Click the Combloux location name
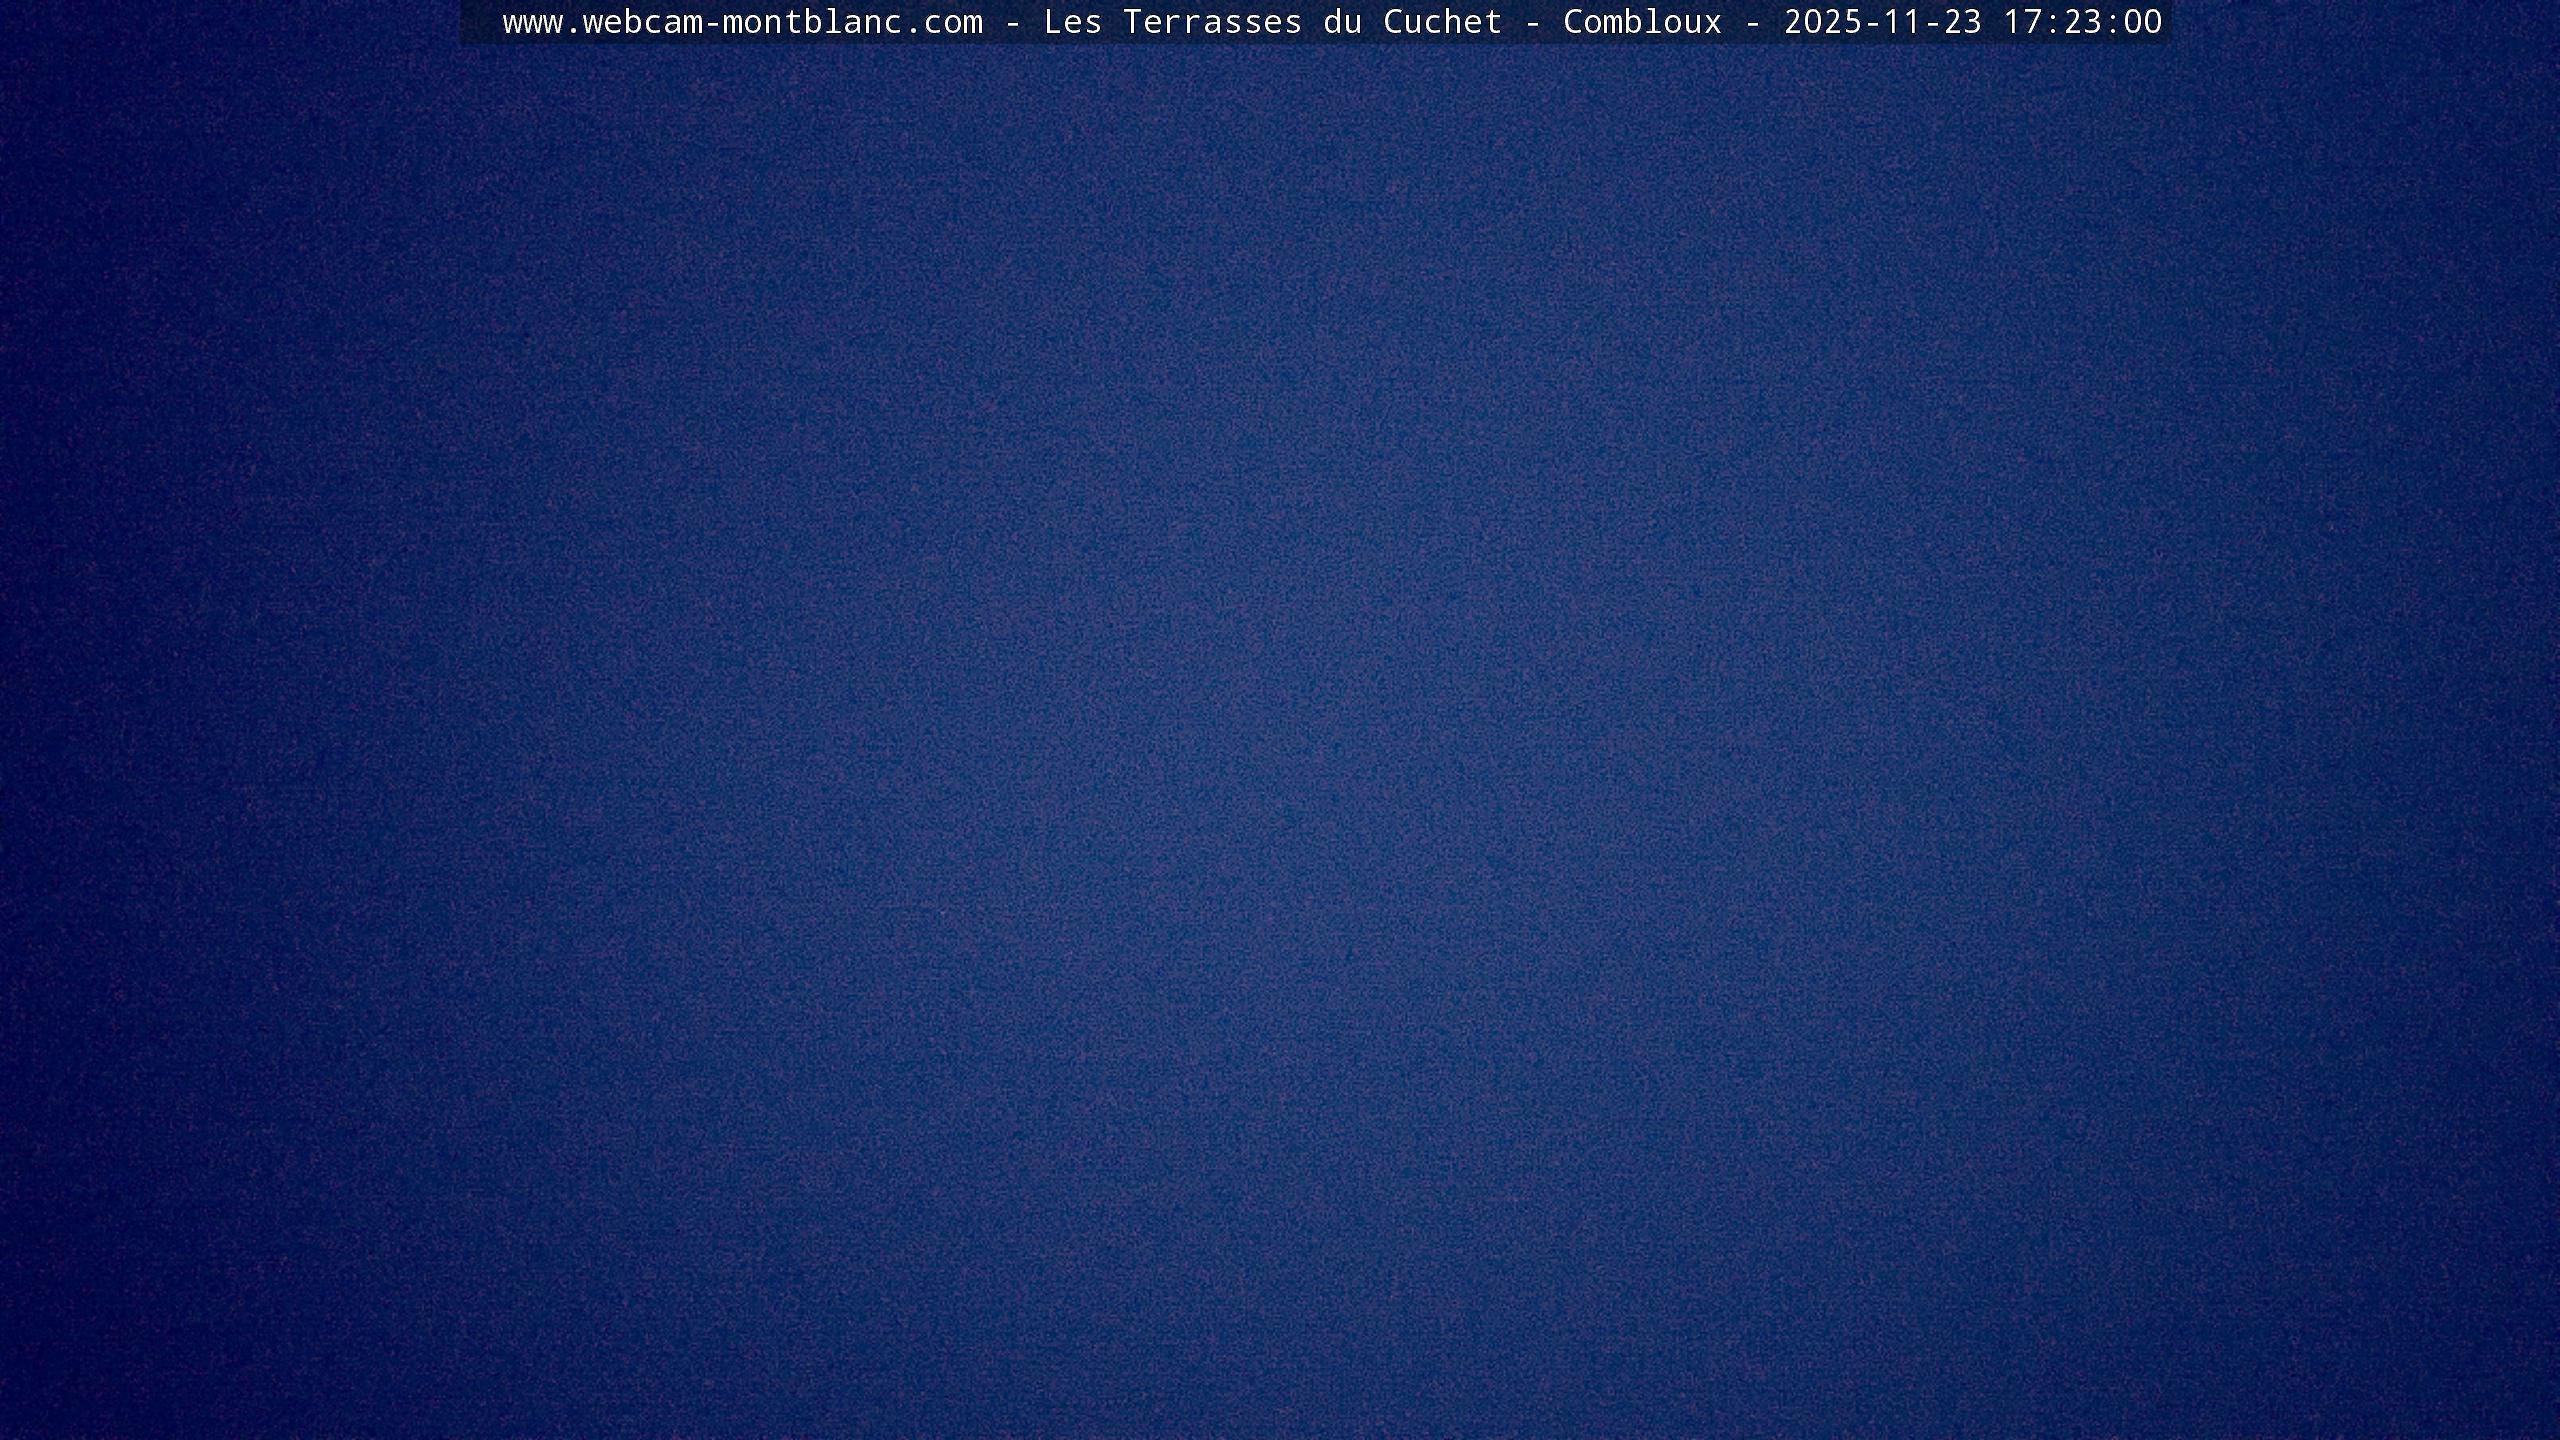The height and width of the screenshot is (1440, 2560). [1642, 22]
